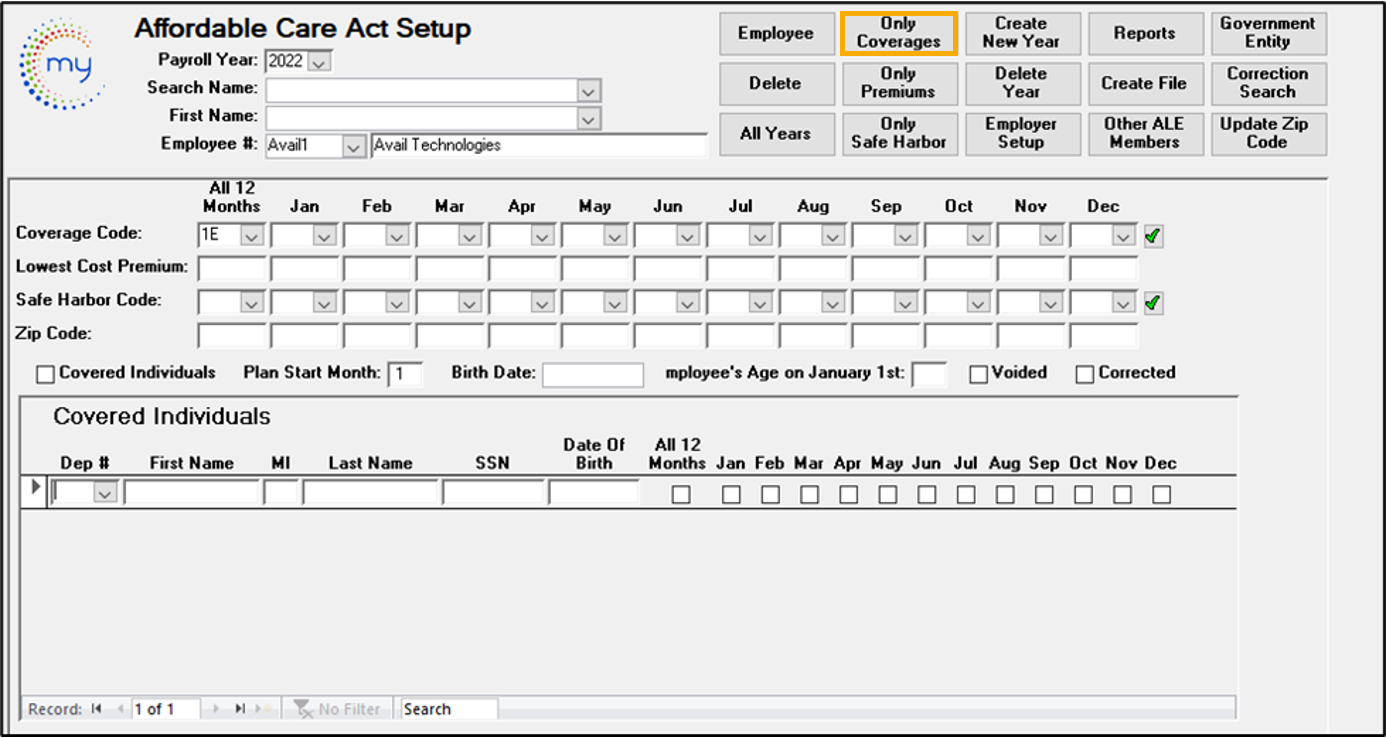
Task: Click the No Filter icon in record bar
Action: pos(304,709)
